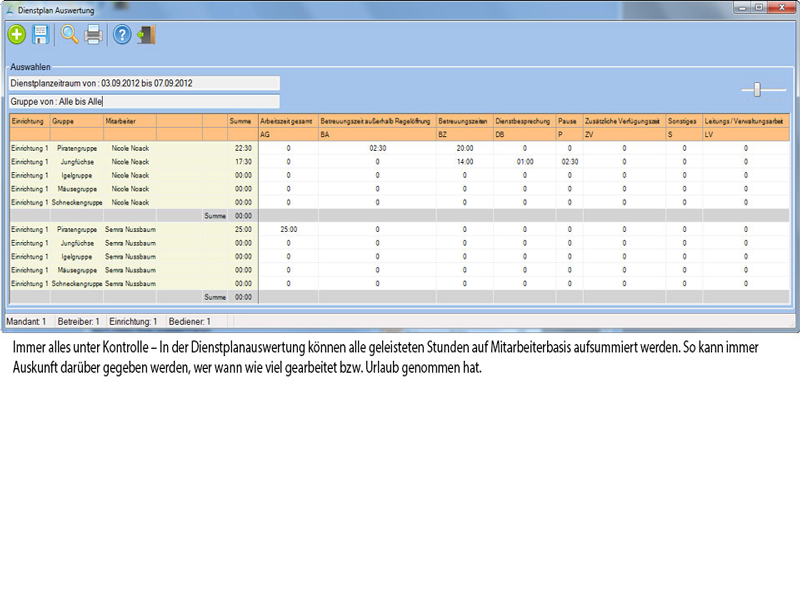
Task: Sort by the Einrichtung column header
Action: pos(28,120)
